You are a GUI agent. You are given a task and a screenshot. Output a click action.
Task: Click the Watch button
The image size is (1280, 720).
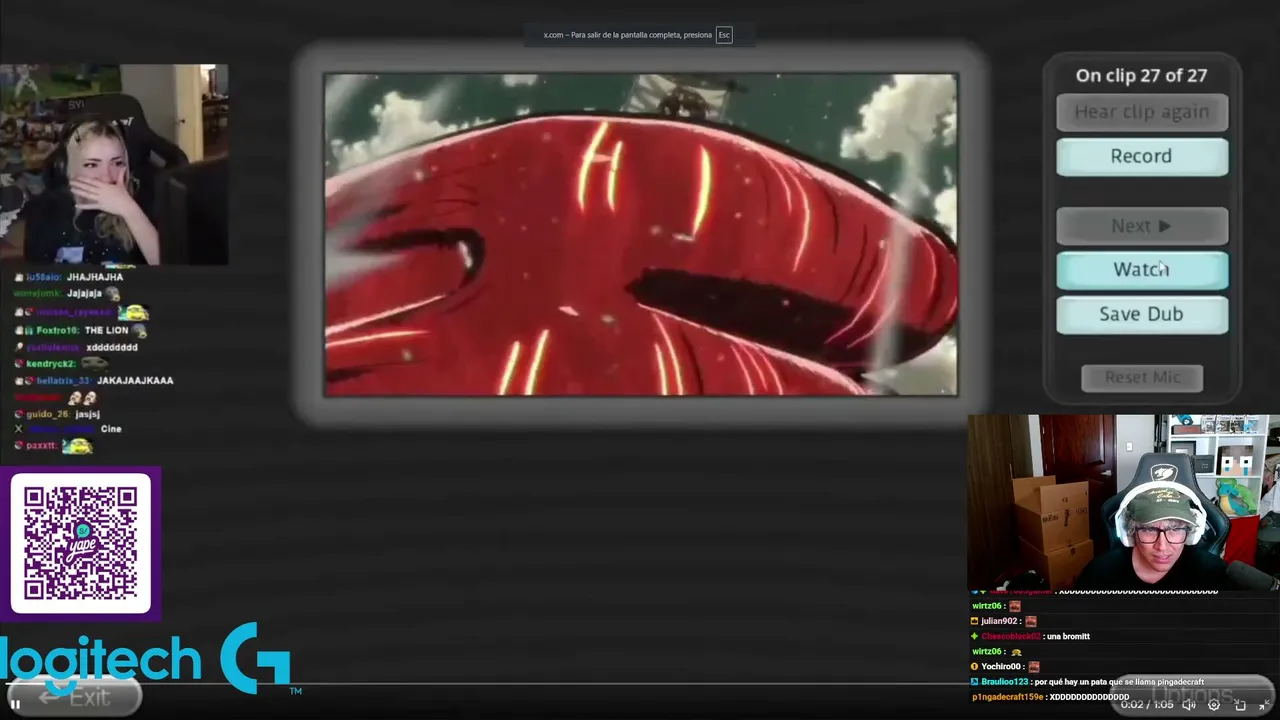pyautogui.click(x=1142, y=270)
